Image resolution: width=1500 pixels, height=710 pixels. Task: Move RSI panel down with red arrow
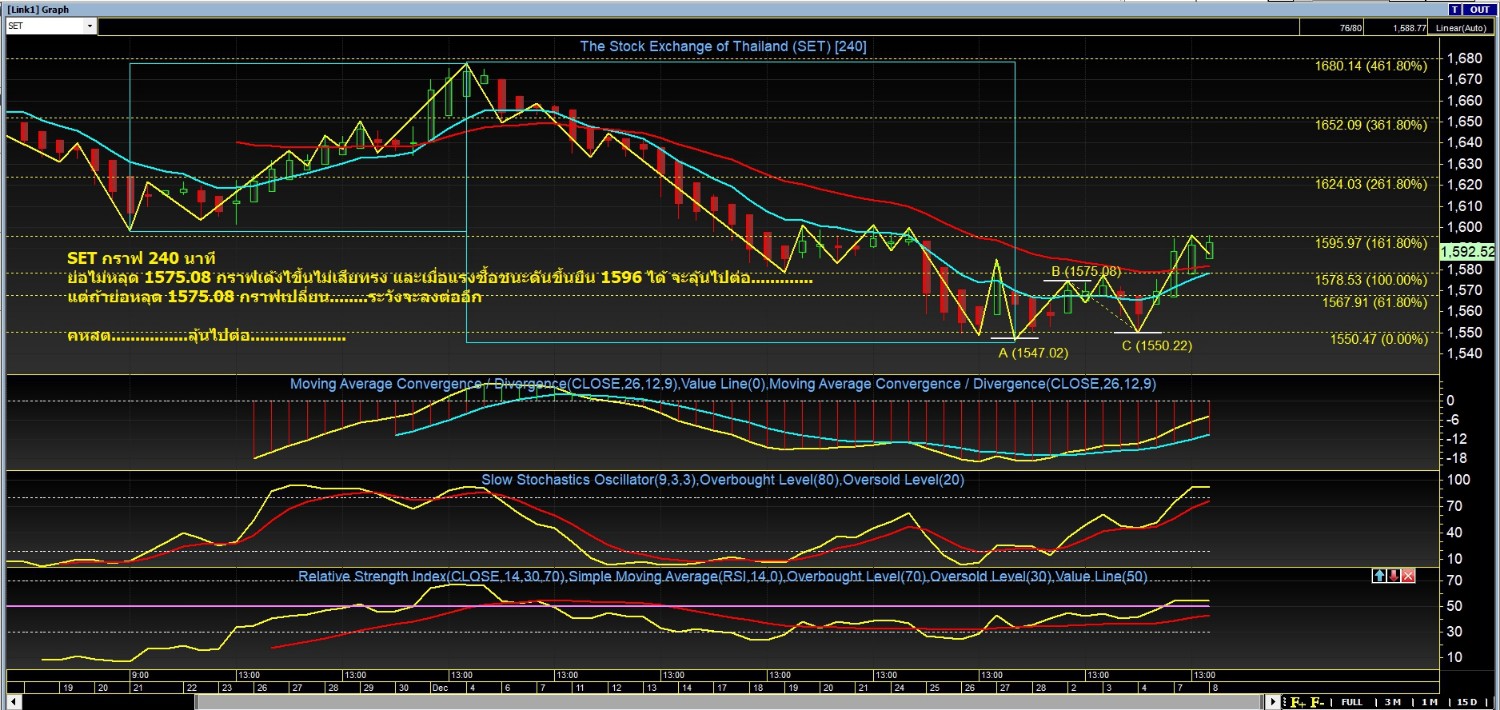click(1394, 576)
